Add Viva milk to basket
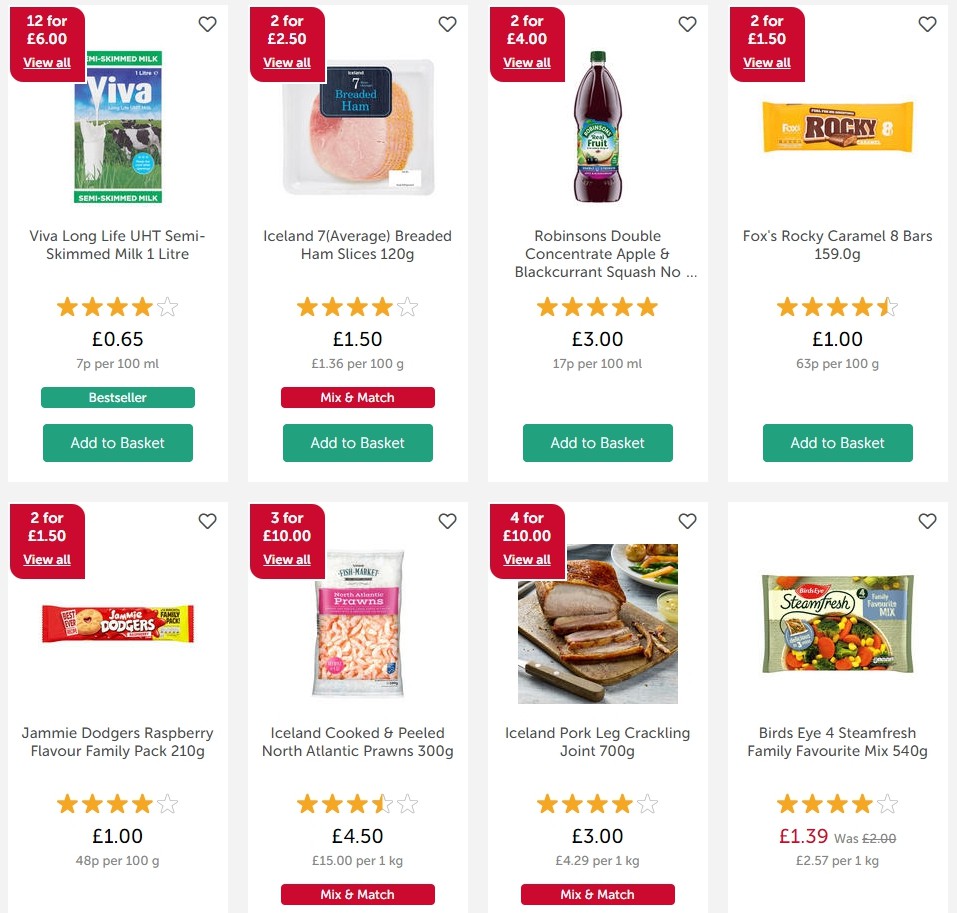Viewport: 957px width, 913px height. [117, 443]
